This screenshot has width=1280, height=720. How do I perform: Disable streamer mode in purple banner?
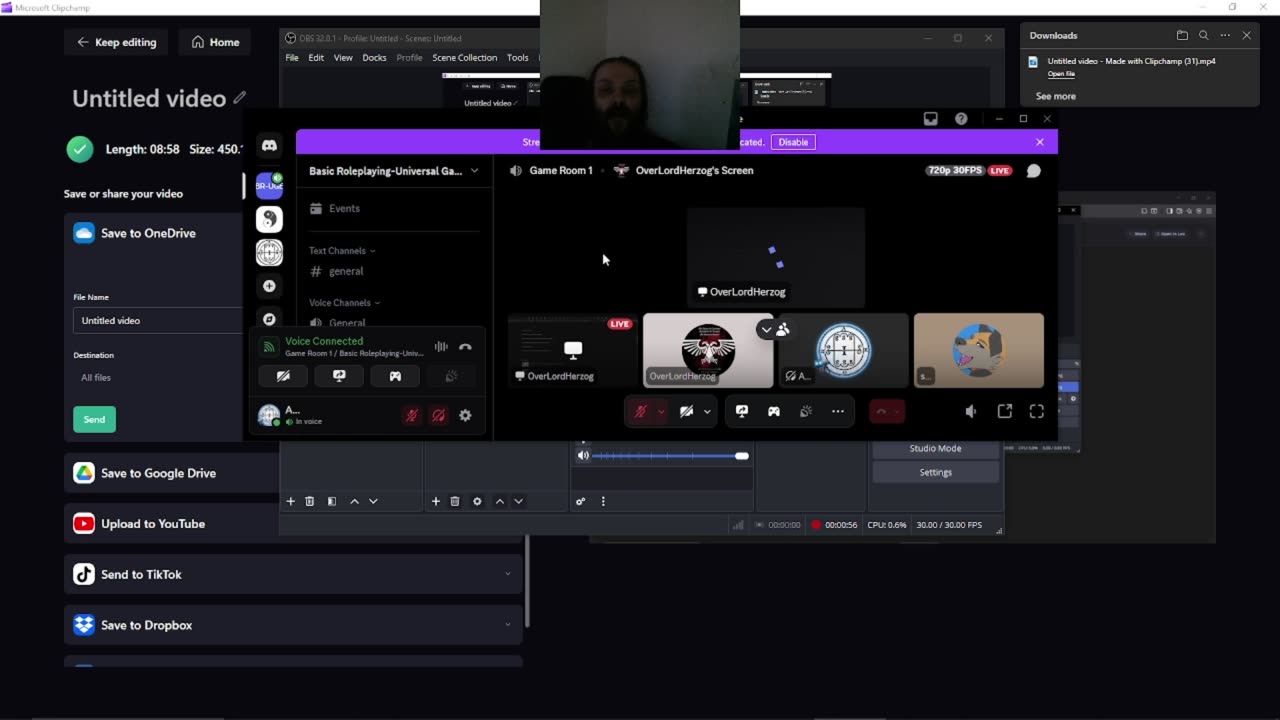click(x=793, y=142)
